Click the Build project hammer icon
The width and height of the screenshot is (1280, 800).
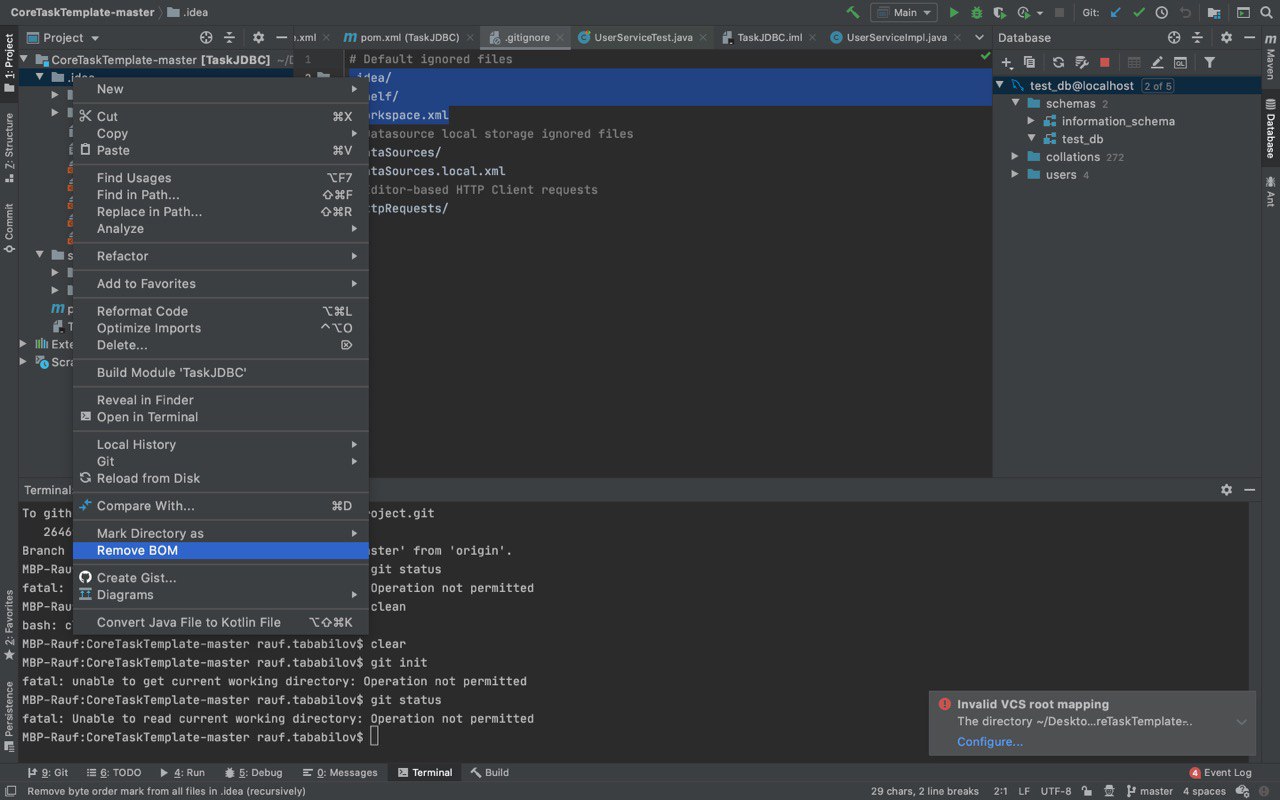pyautogui.click(x=852, y=13)
